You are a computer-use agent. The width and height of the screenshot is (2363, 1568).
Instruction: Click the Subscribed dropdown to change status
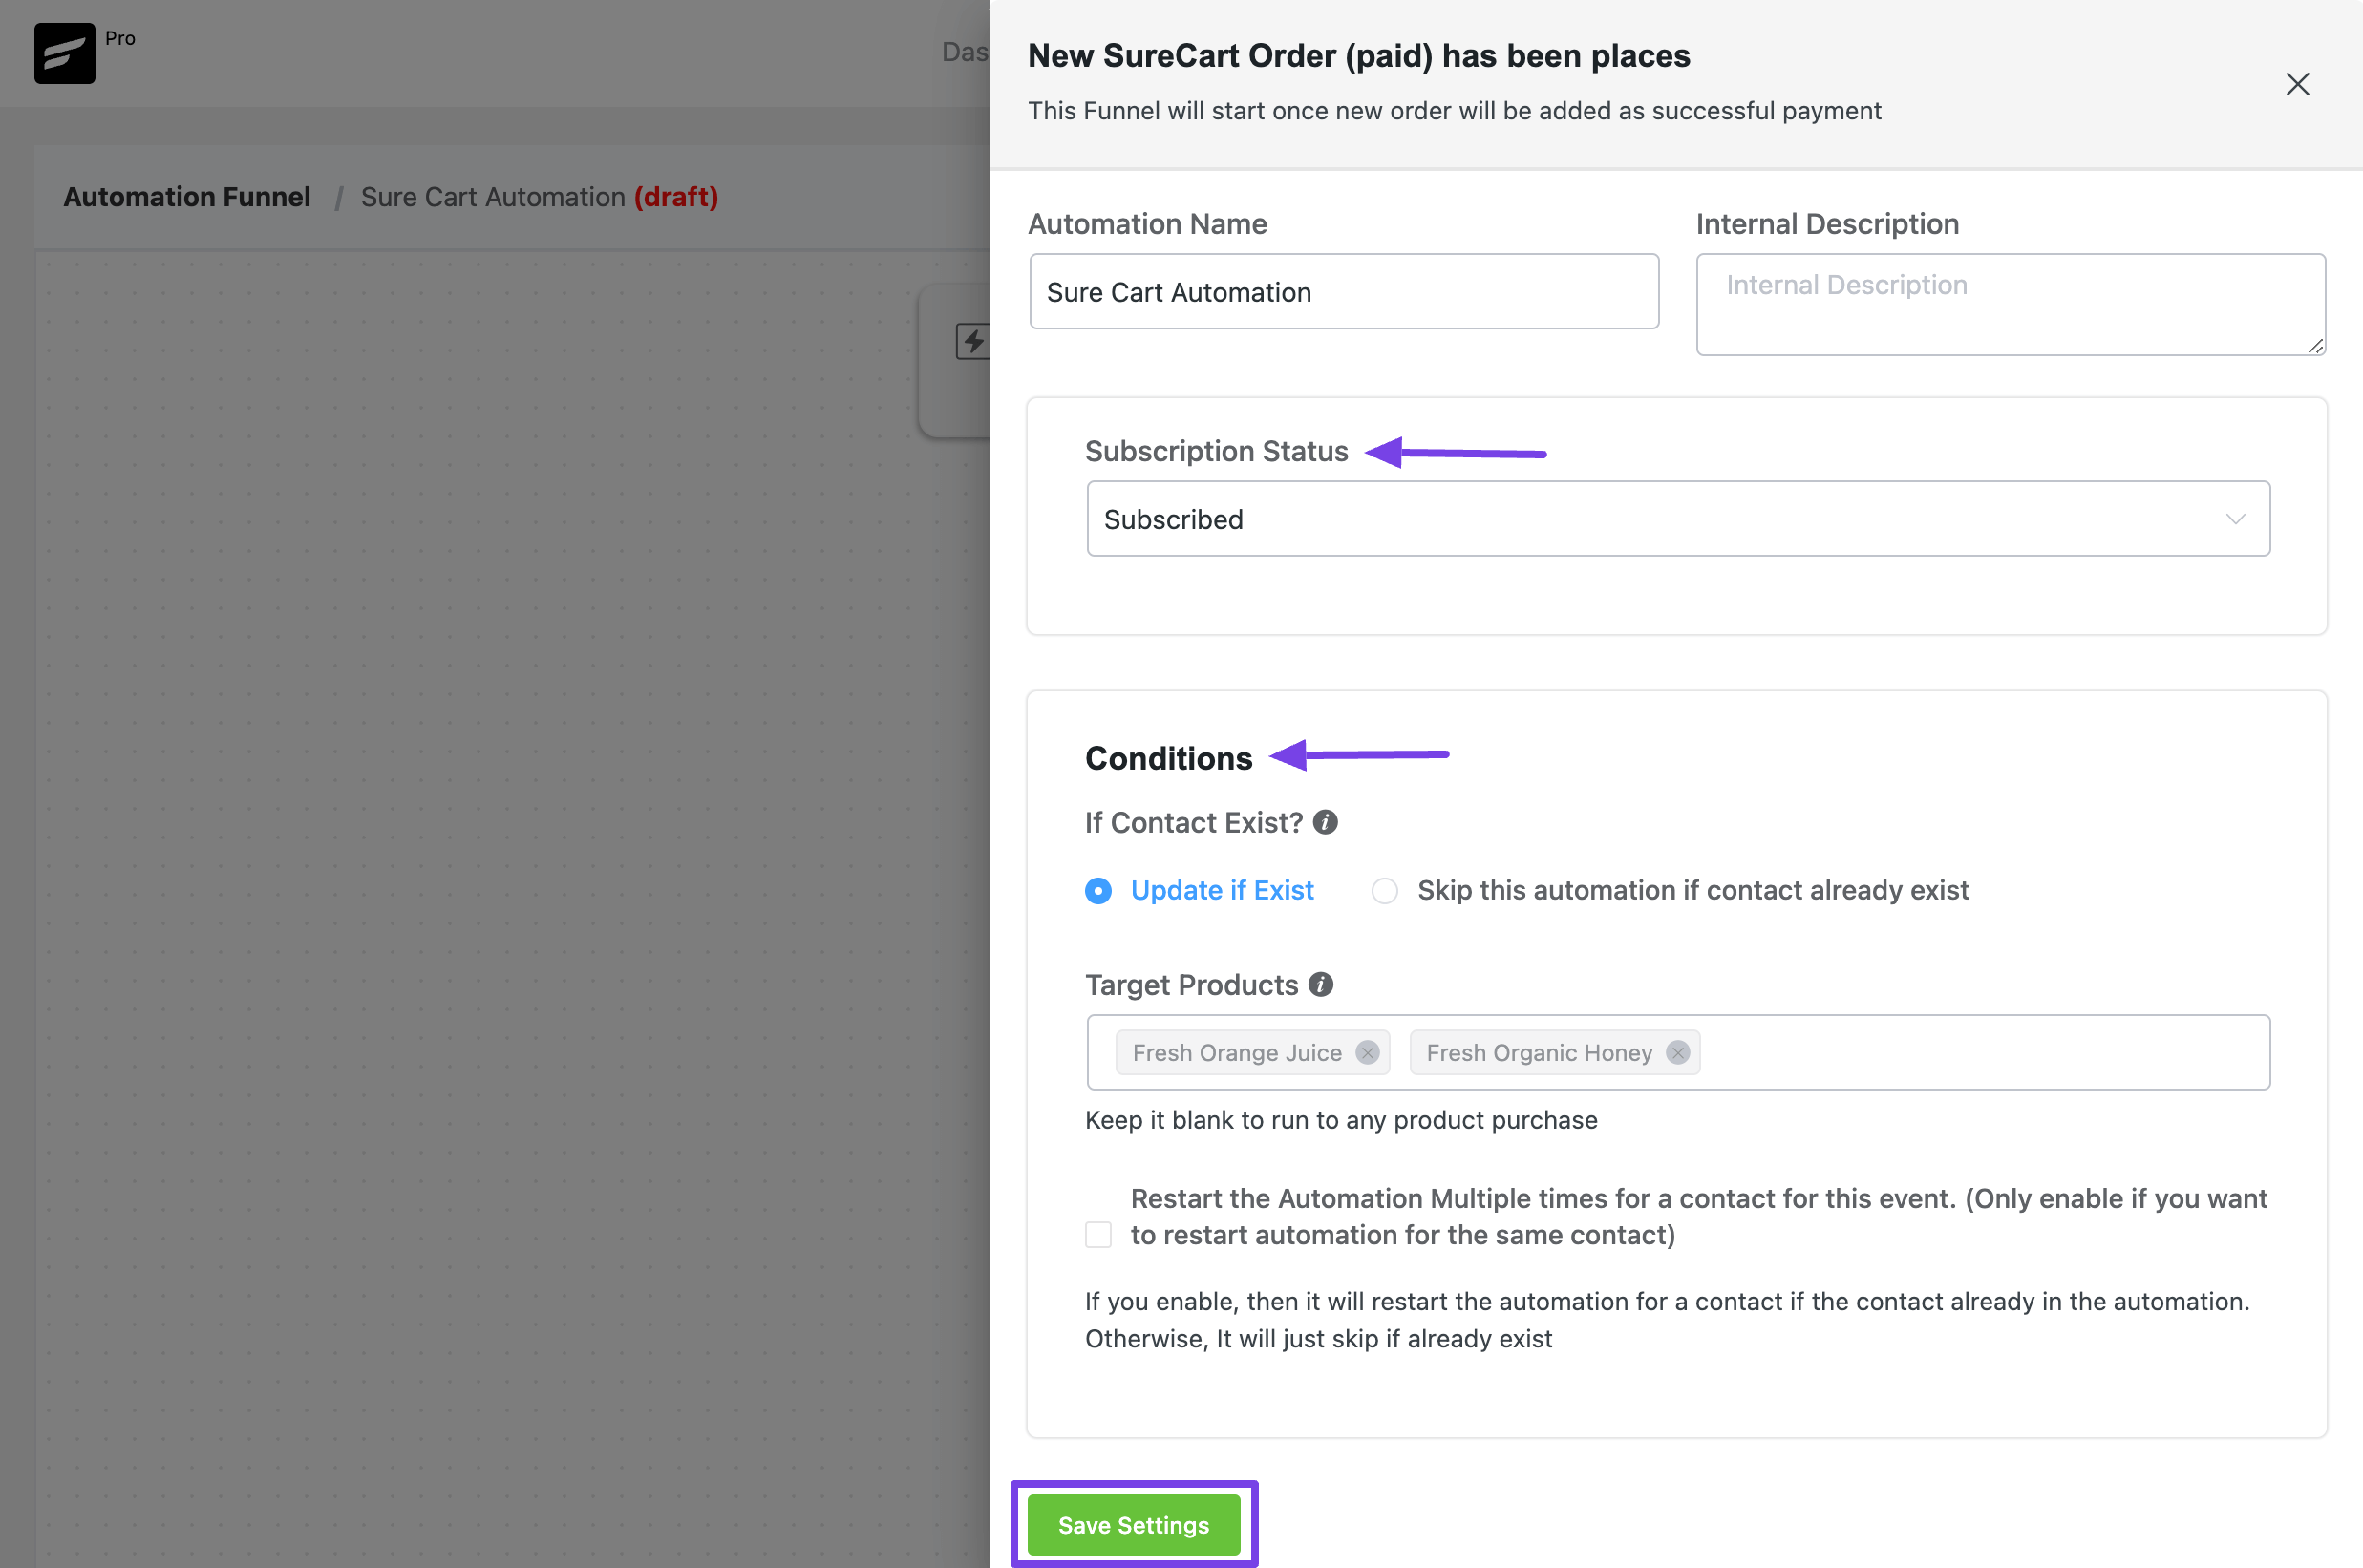click(x=1677, y=517)
